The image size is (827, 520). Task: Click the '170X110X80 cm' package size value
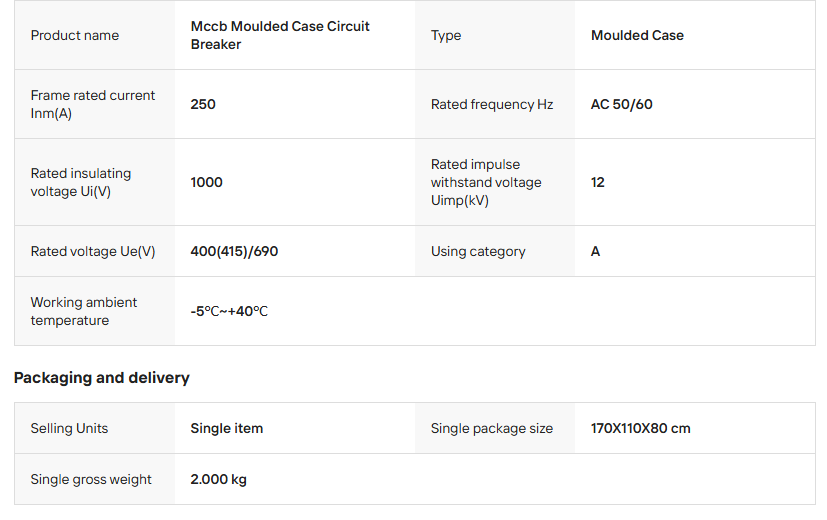click(640, 428)
